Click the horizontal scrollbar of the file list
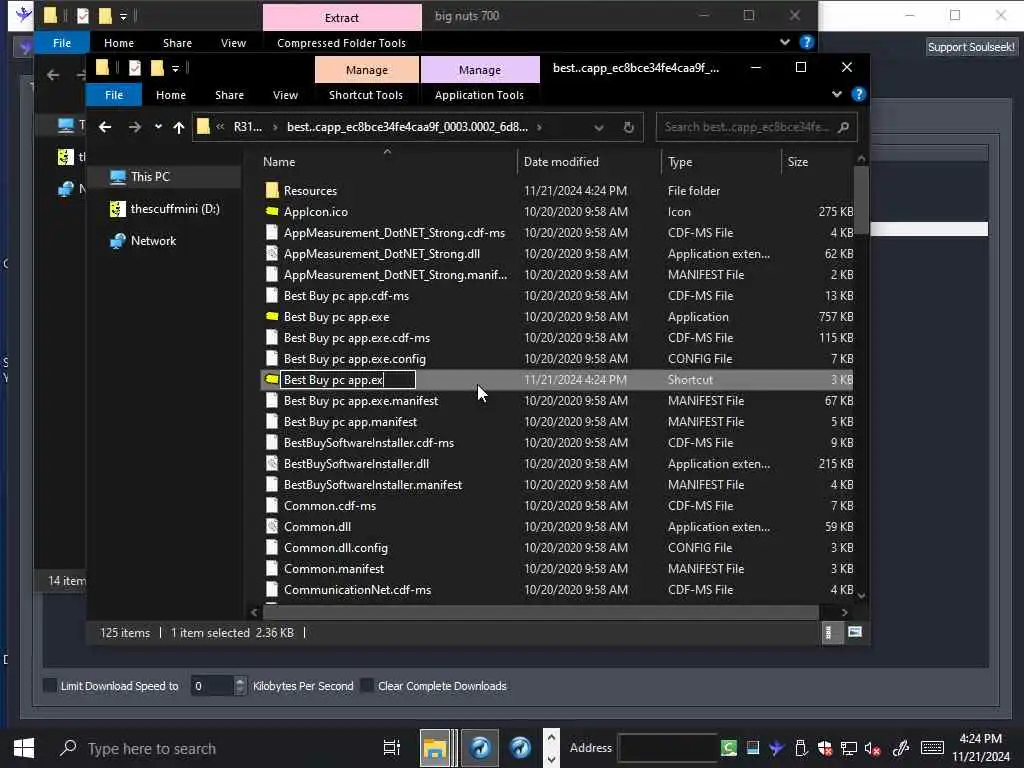This screenshot has height=768, width=1024. (540, 613)
